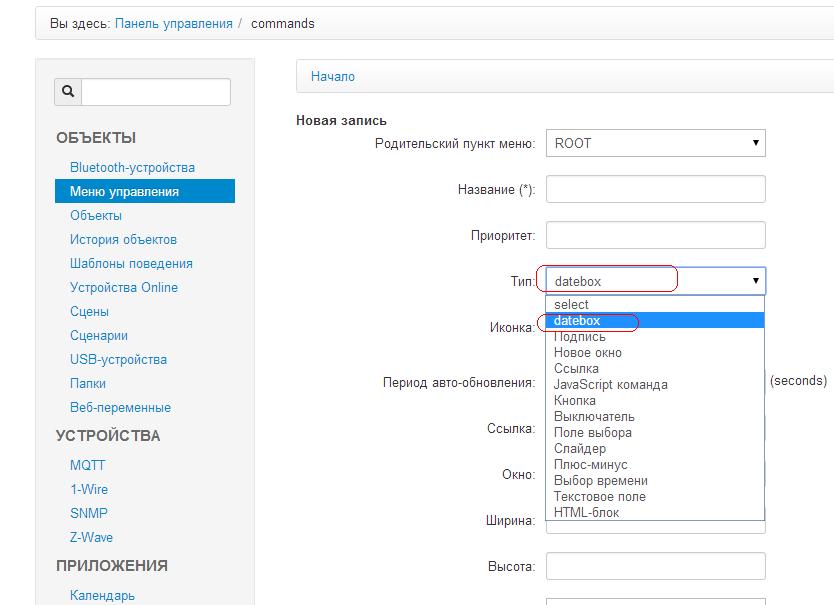The height and width of the screenshot is (605, 834).
Task: Open 'Bluetooth-устройства' in sidebar
Action: pyautogui.click(x=132, y=167)
